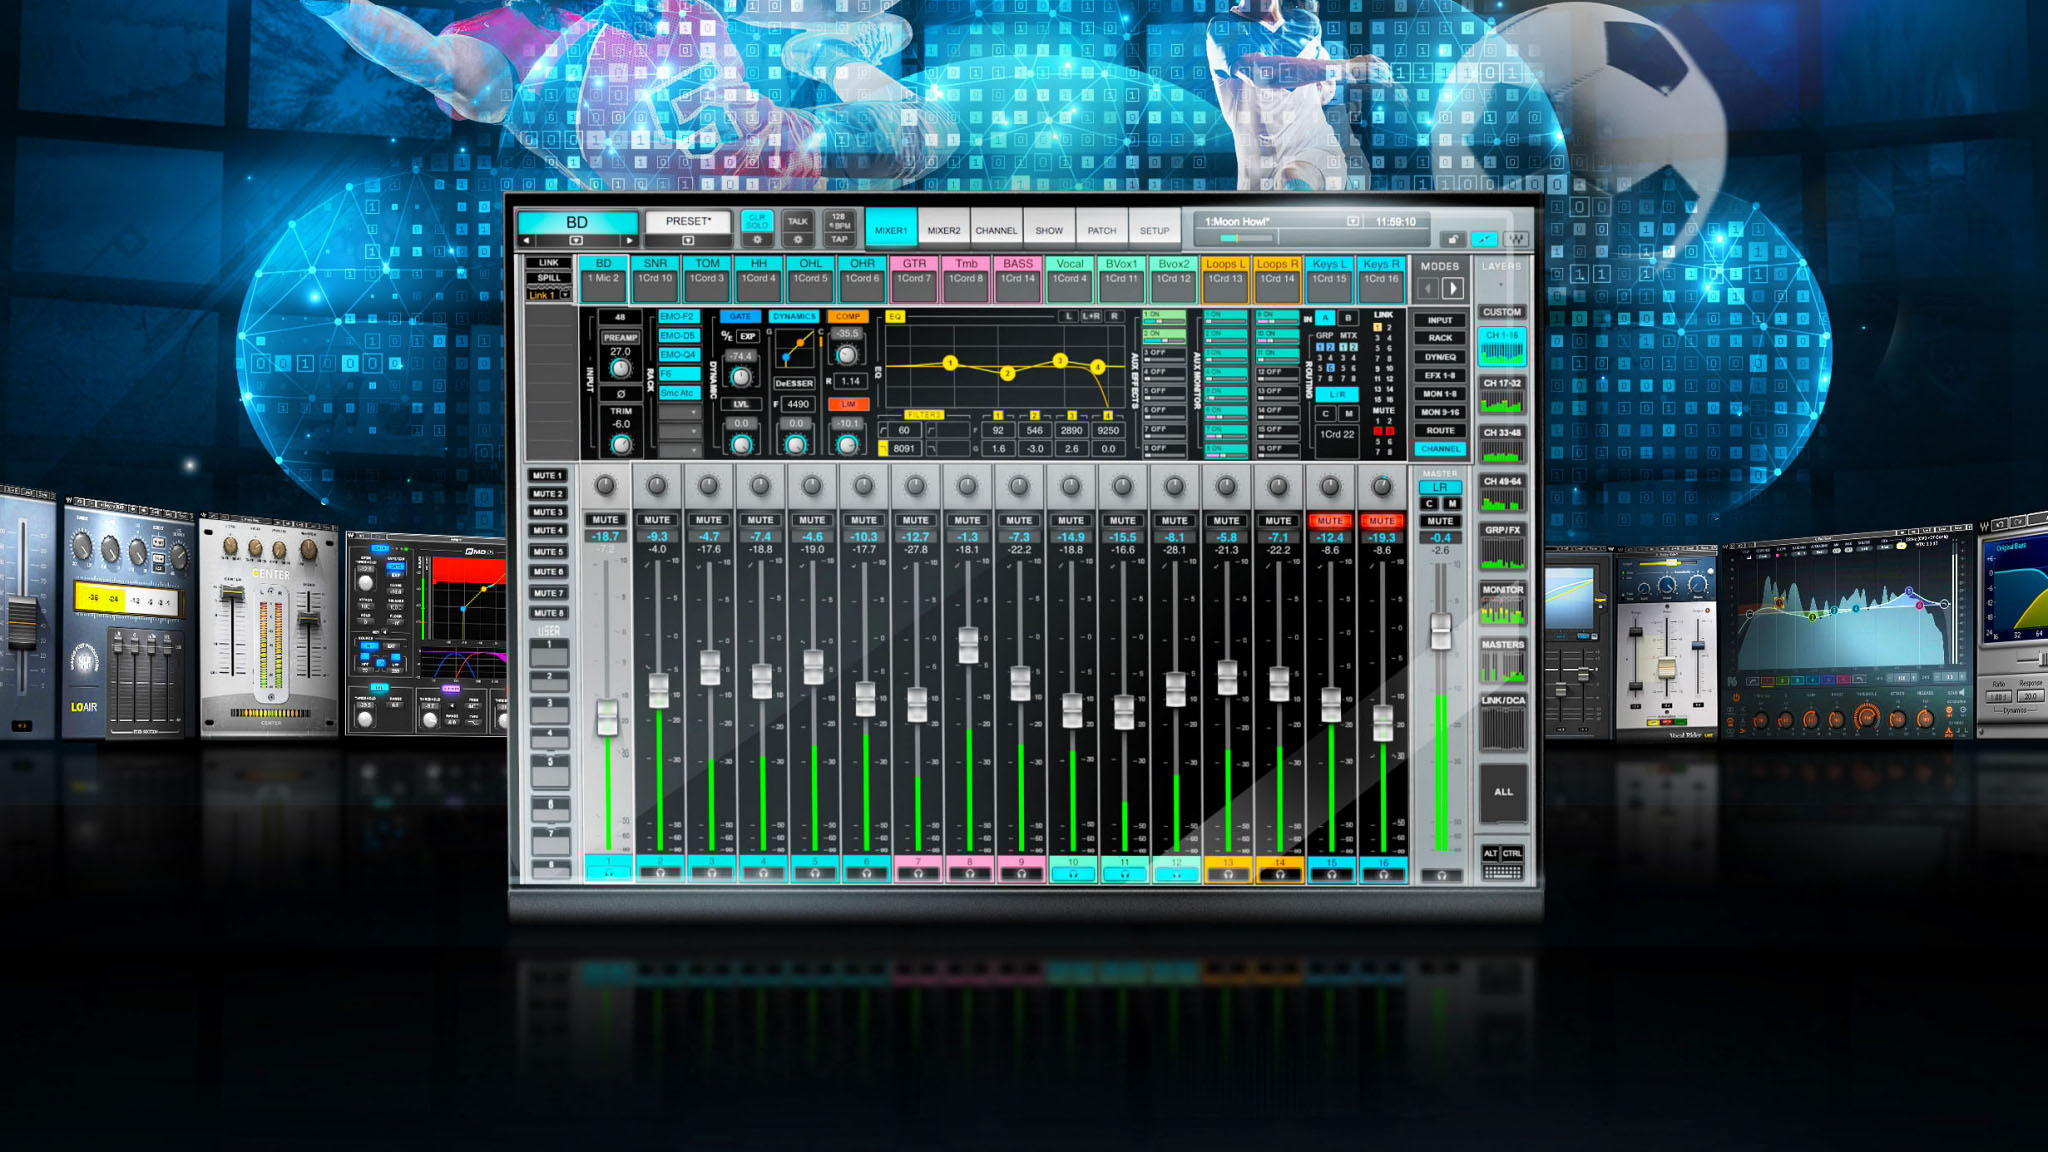Click the right arrow in the MODES panel

click(1453, 289)
